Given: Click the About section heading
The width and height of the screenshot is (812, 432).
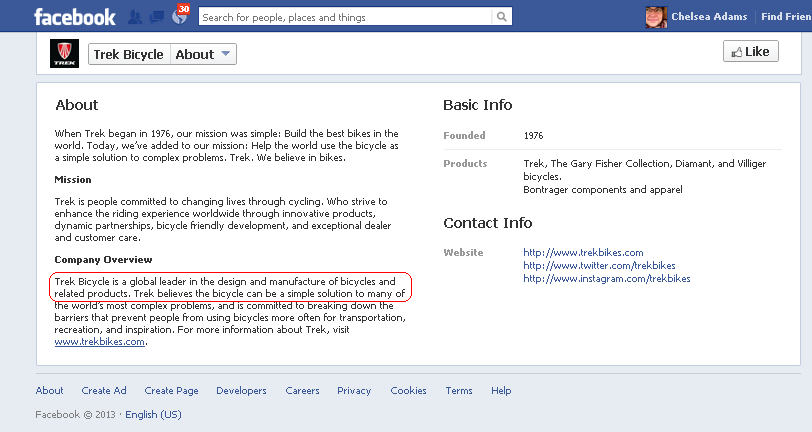Looking at the screenshot, I should [77, 105].
